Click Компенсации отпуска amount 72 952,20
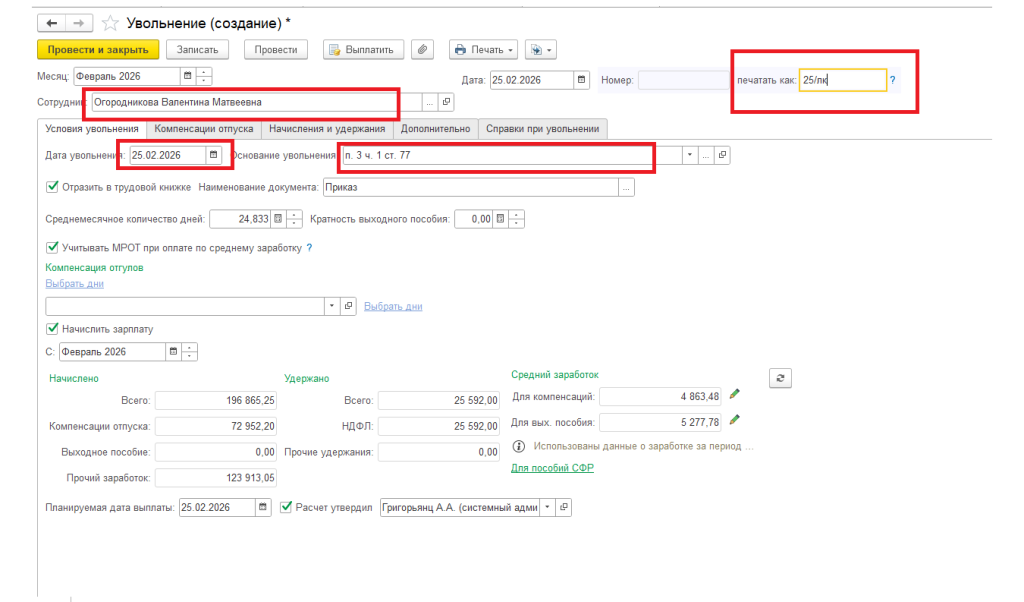Screen dimensions: 1024x602 (216, 426)
